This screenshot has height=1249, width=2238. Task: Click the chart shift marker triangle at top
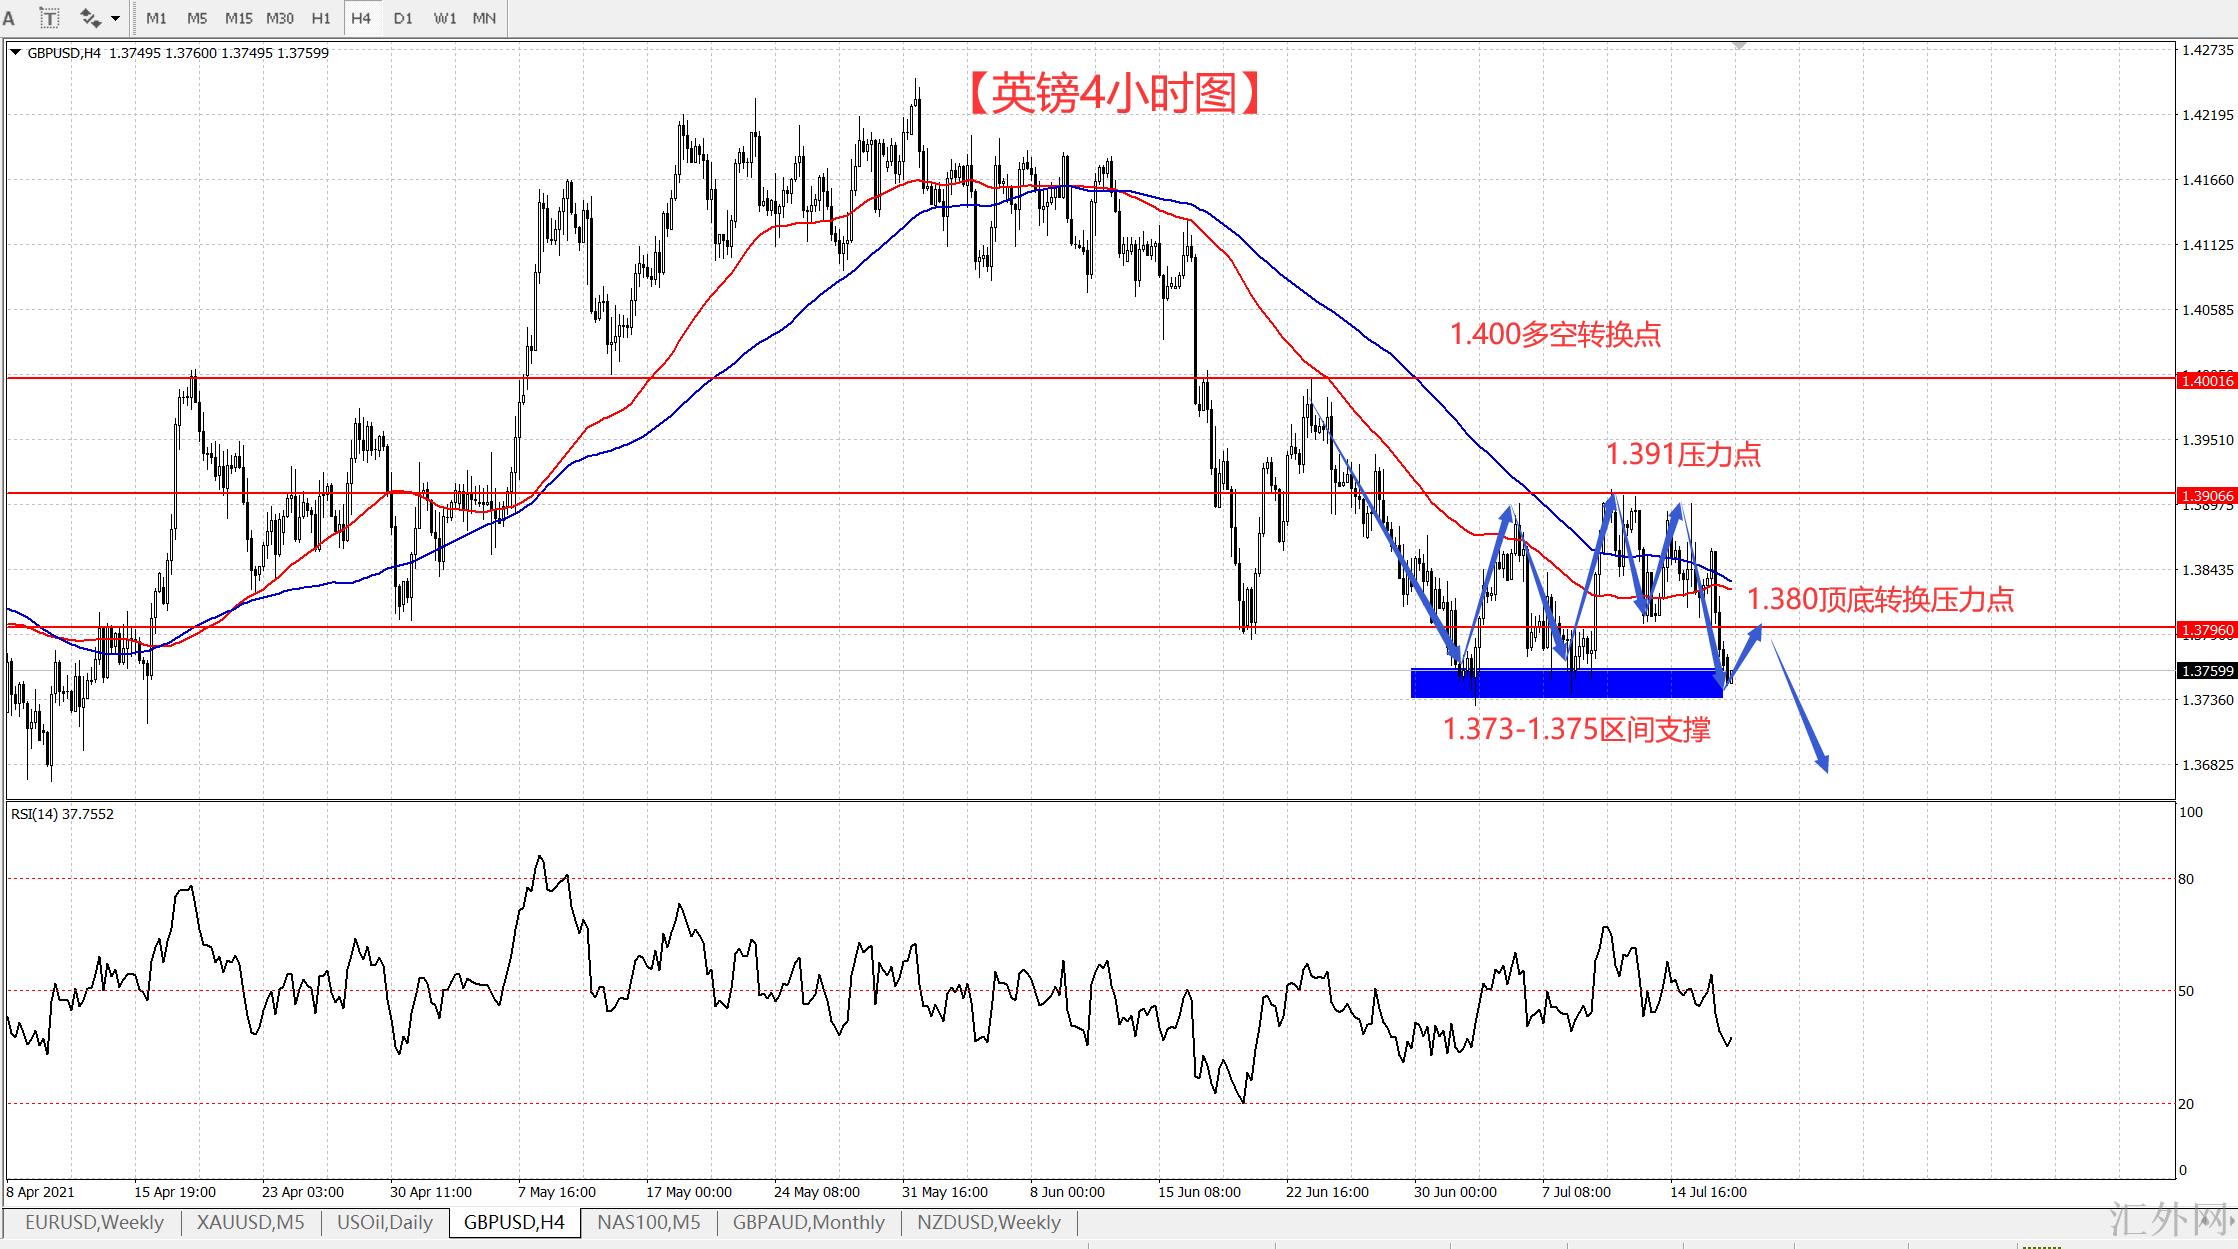coord(1740,46)
